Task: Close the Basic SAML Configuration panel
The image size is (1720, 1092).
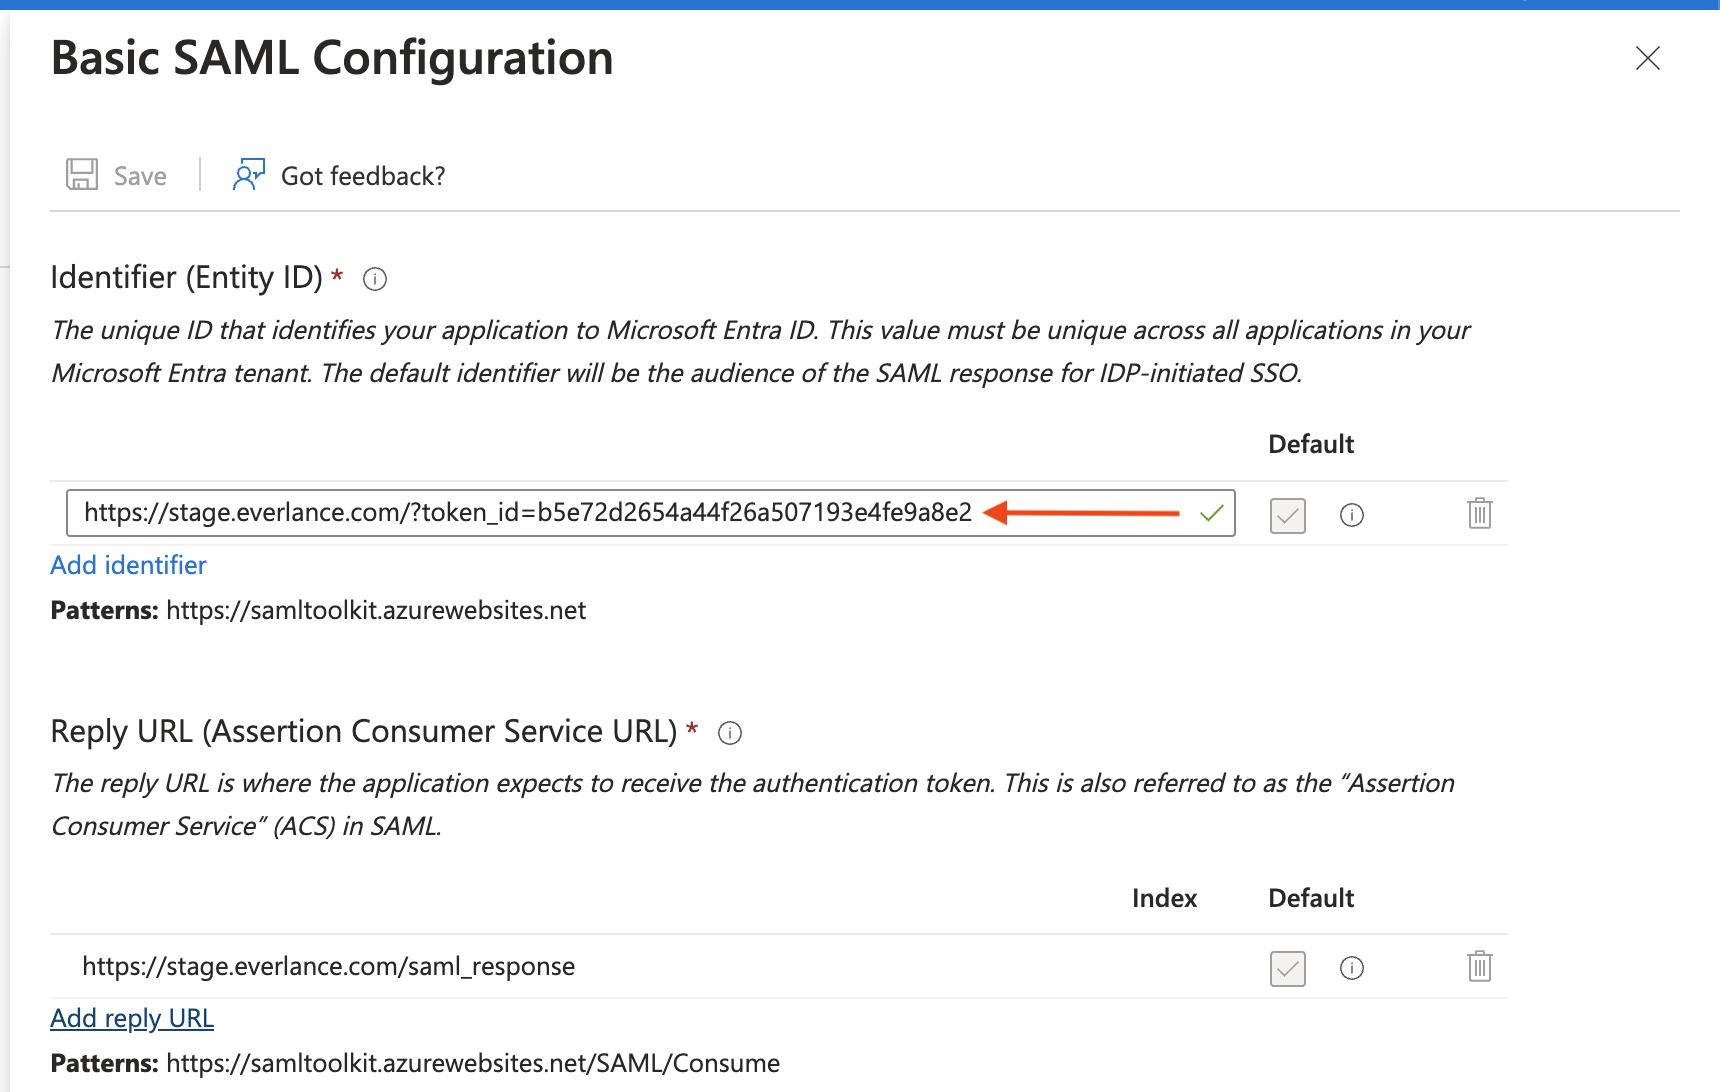Action: pyautogui.click(x=1647, y=58)
